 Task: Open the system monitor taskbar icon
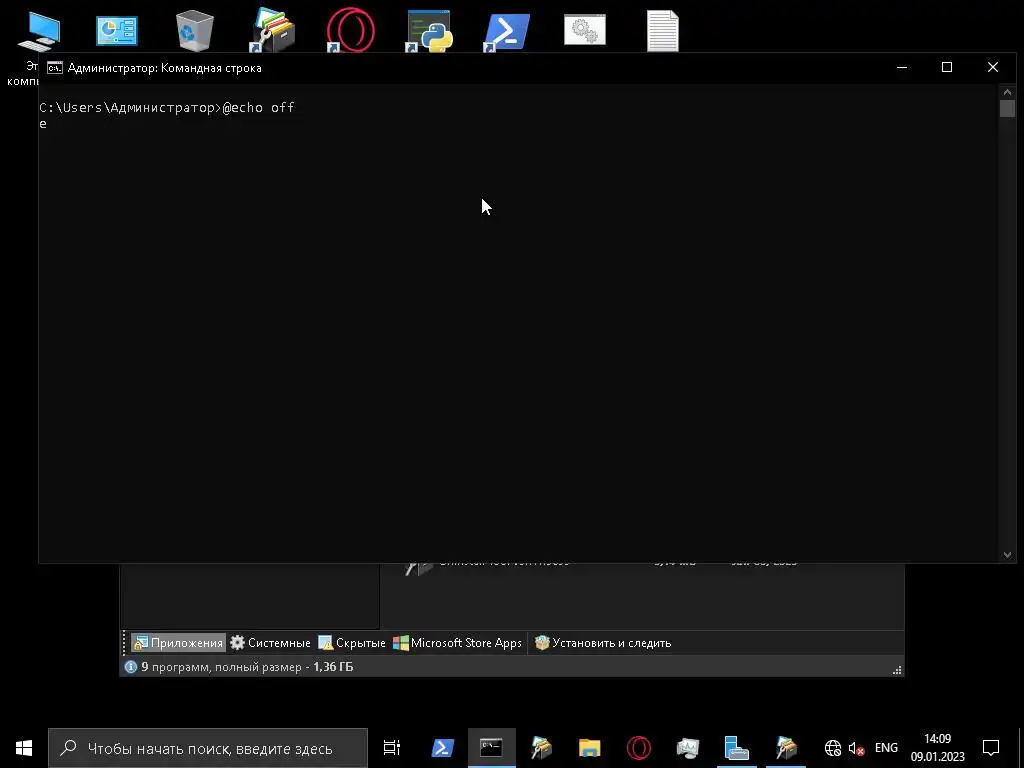688,748
